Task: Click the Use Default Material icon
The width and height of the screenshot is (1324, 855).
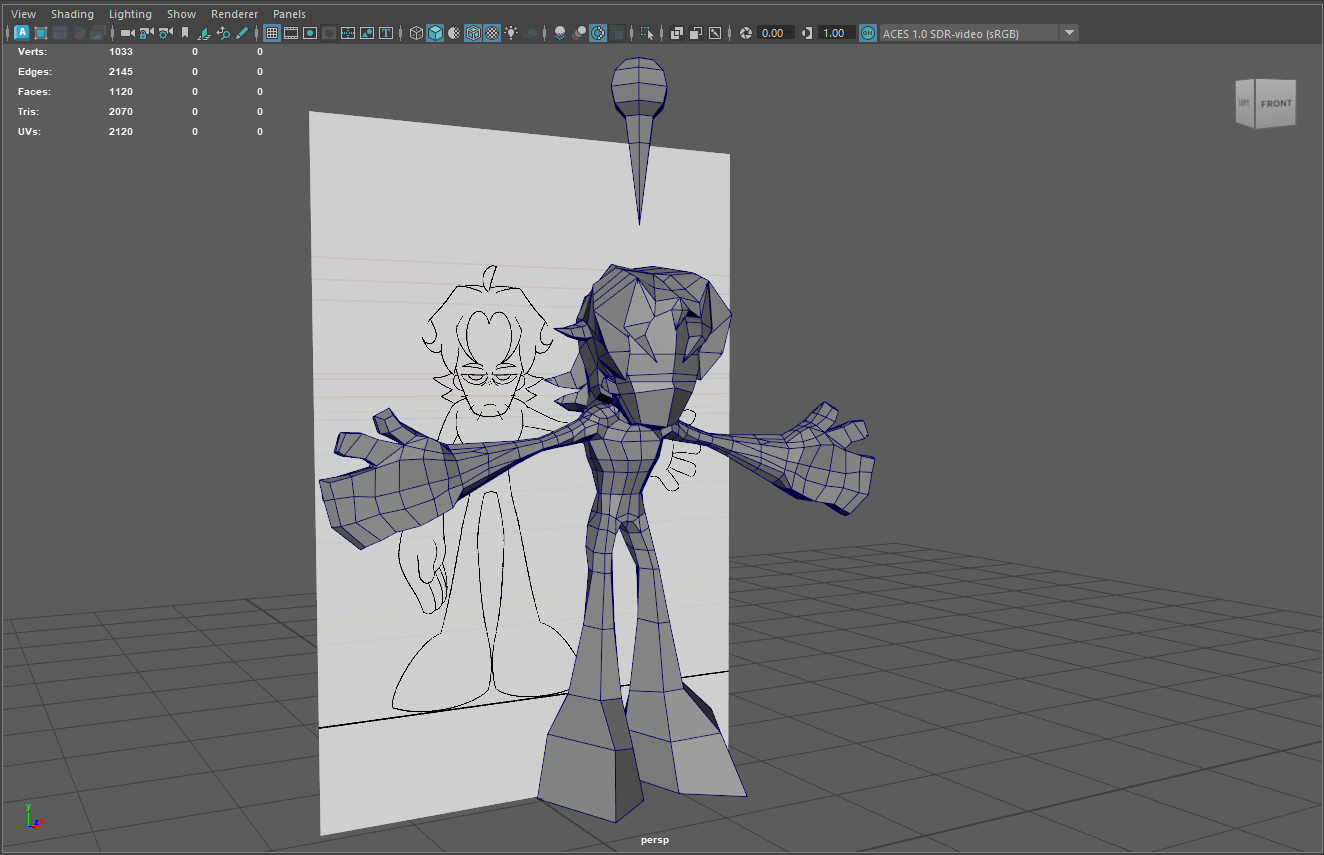Action: pos(454,33)
